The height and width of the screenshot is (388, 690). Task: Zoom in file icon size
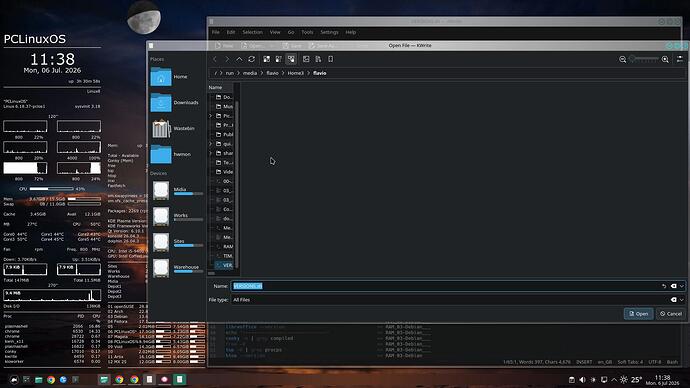coord(665,59)
